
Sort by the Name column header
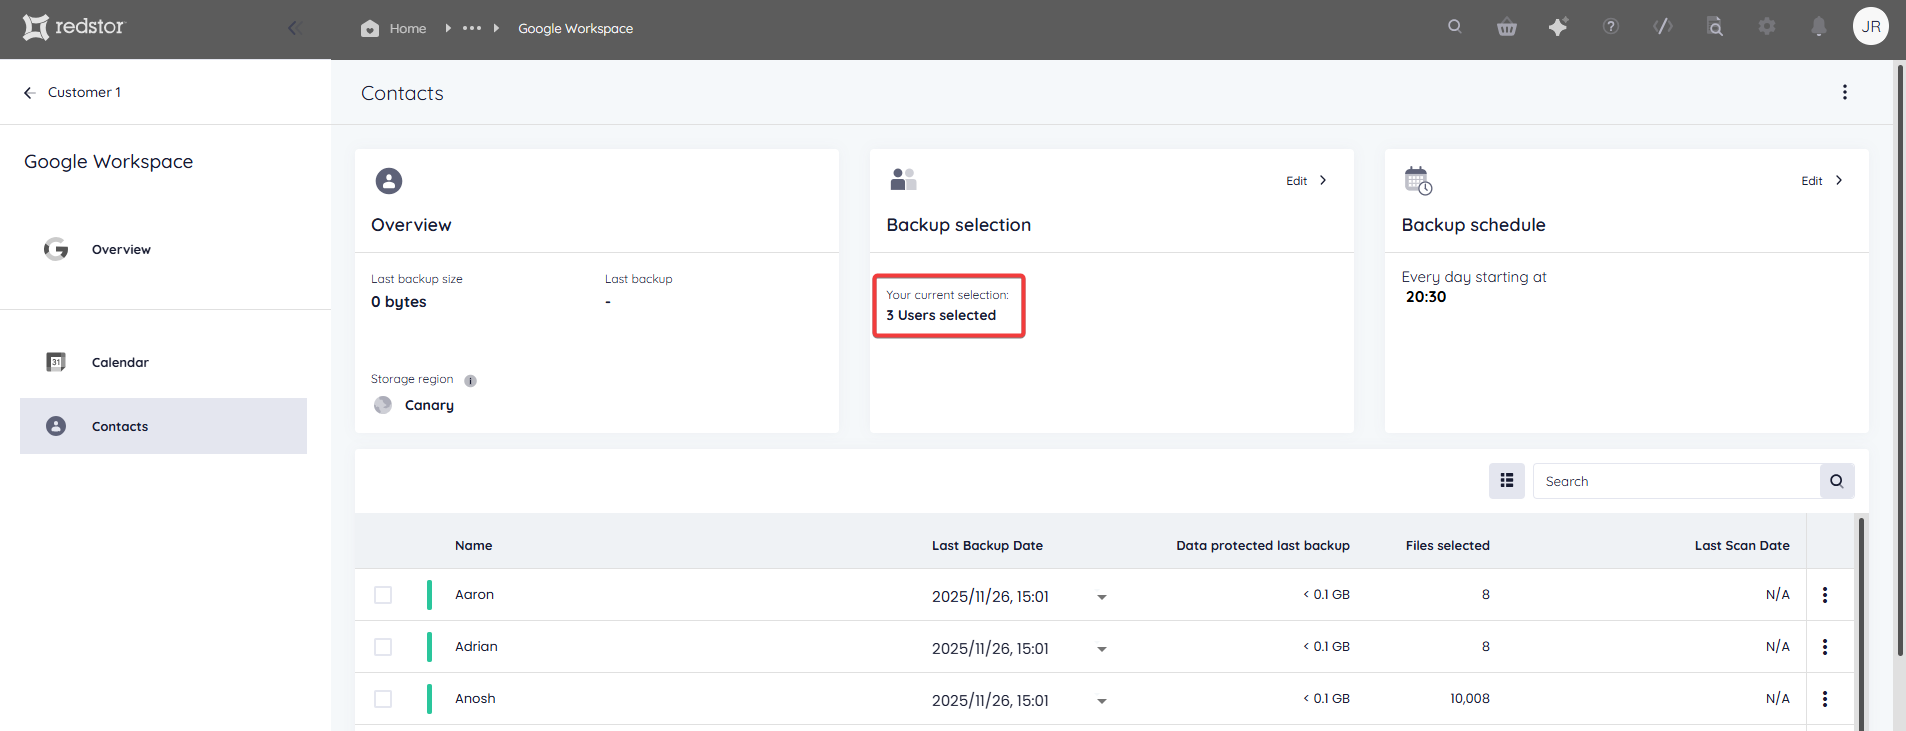pyautogui.click(x=473, y=545)
